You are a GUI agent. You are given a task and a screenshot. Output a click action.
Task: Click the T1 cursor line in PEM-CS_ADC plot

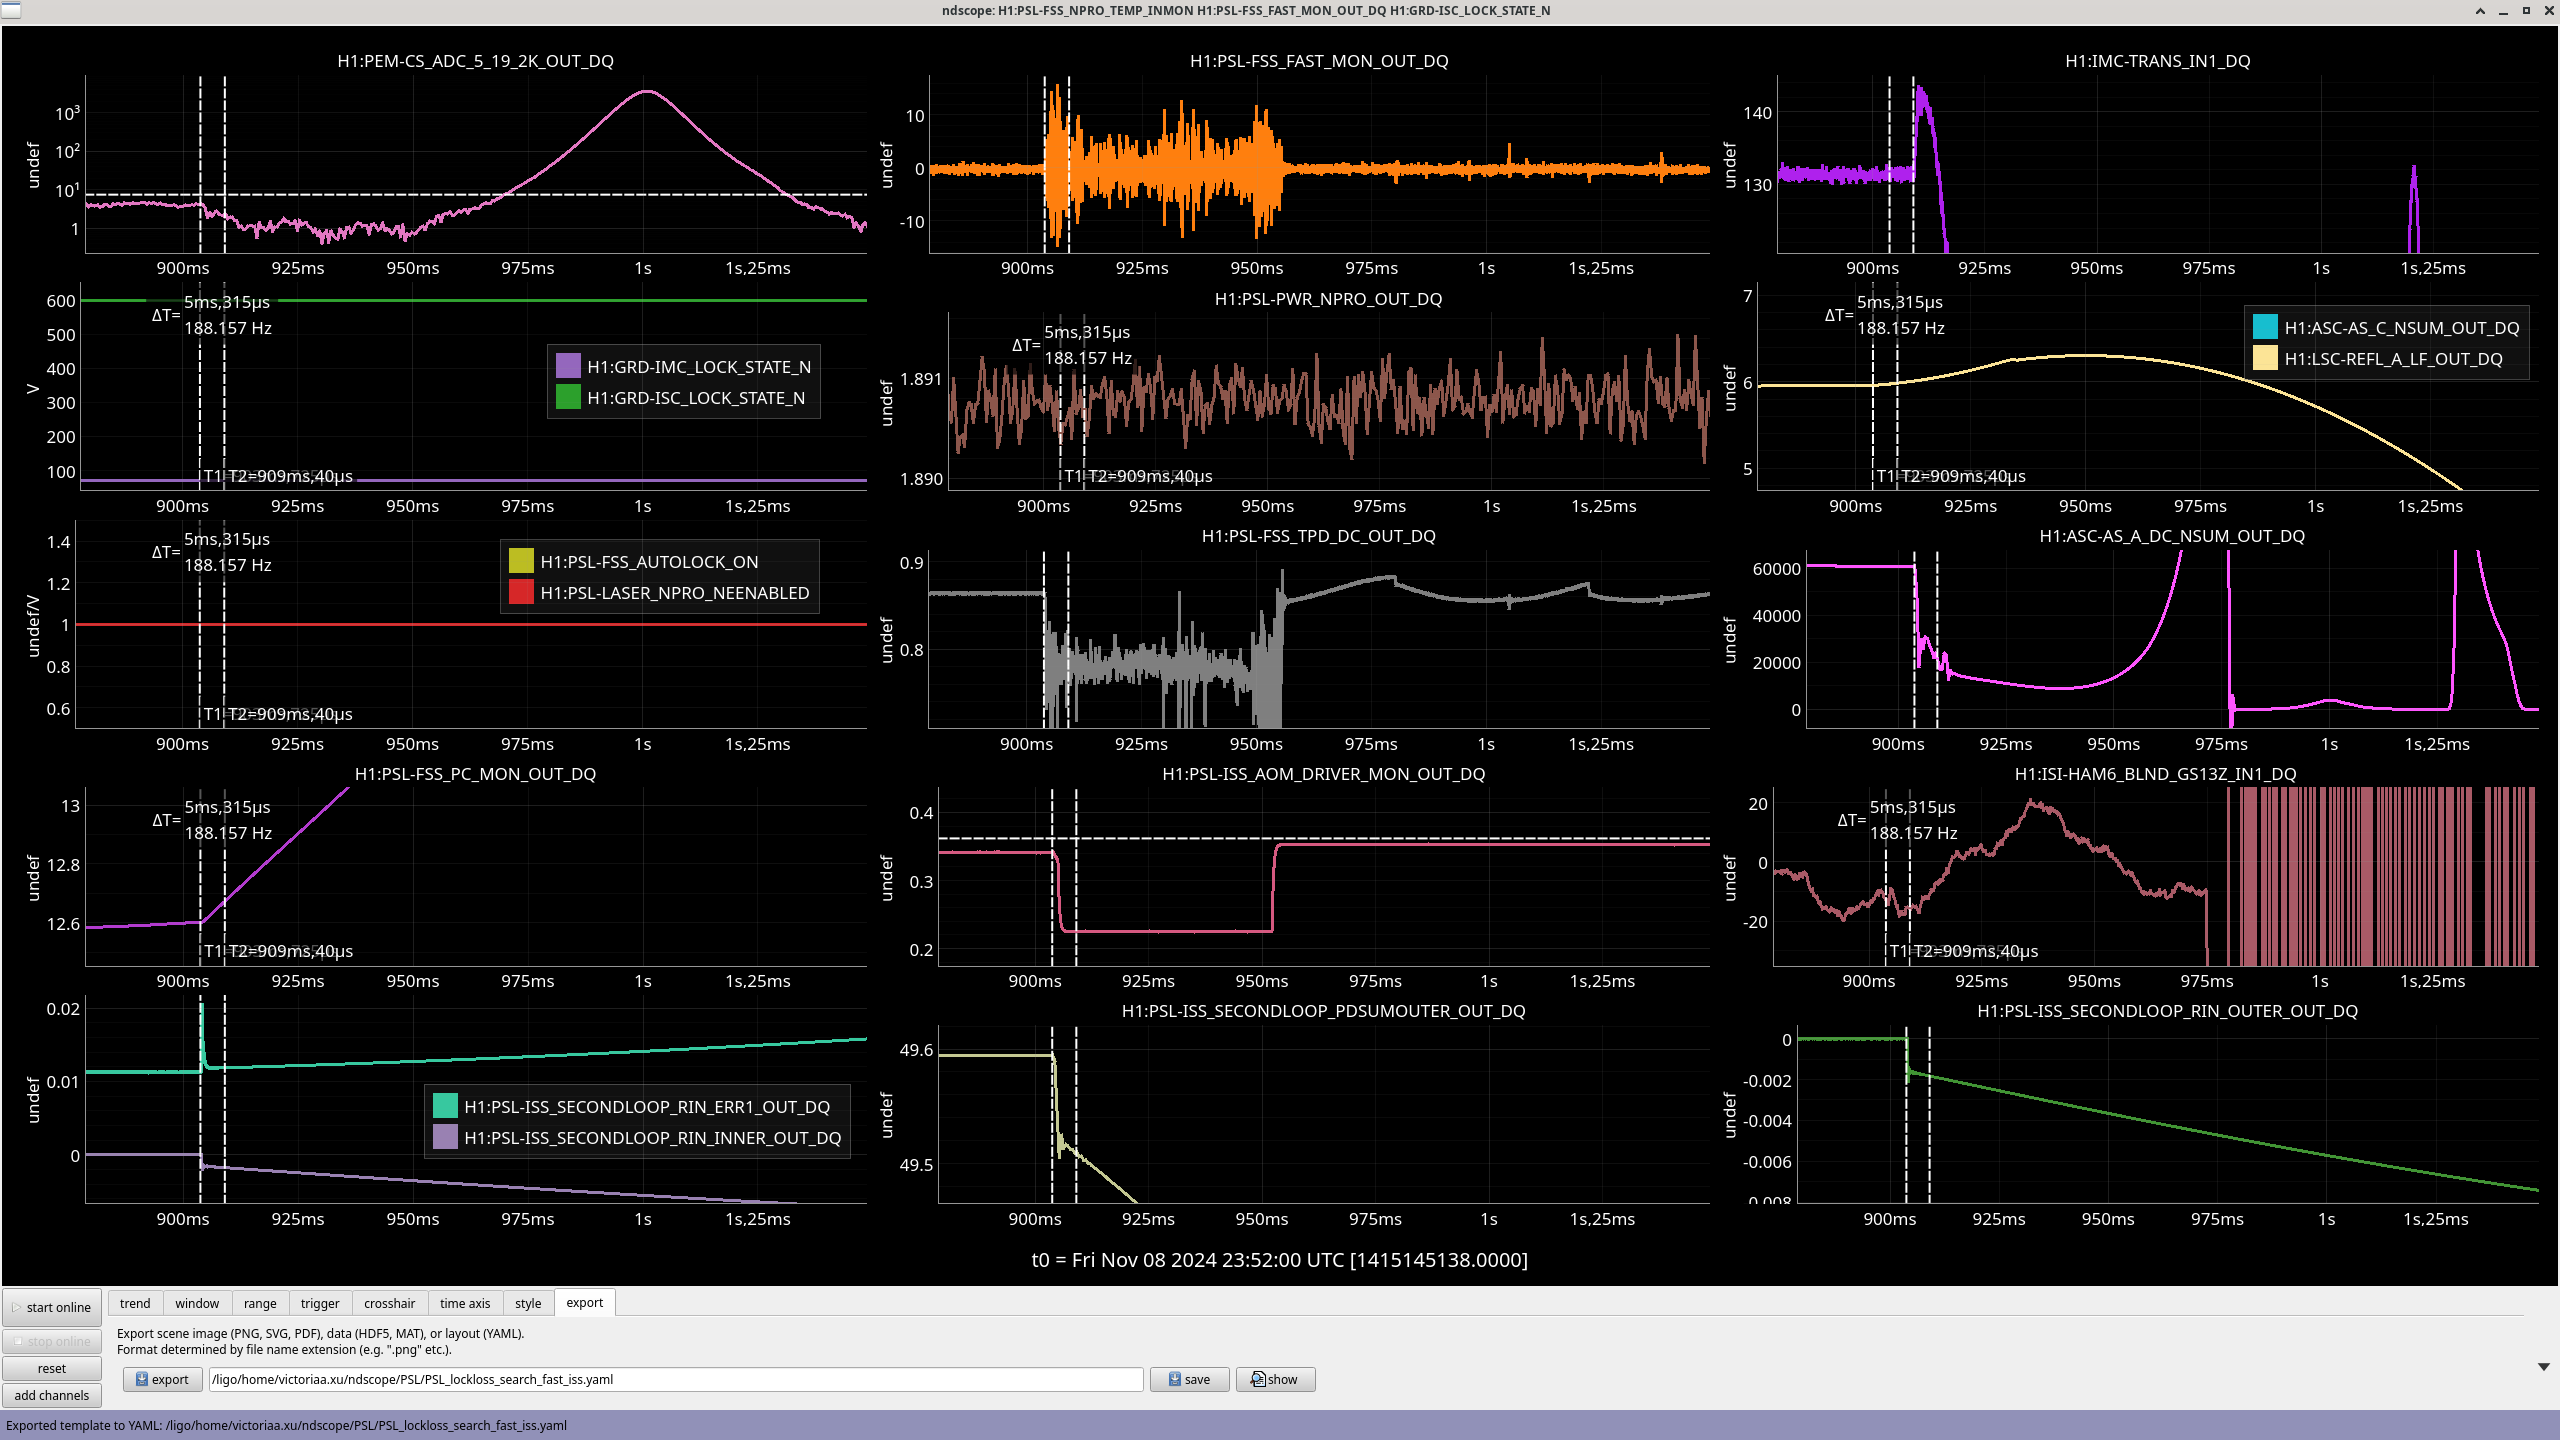[x=200, y=165]
